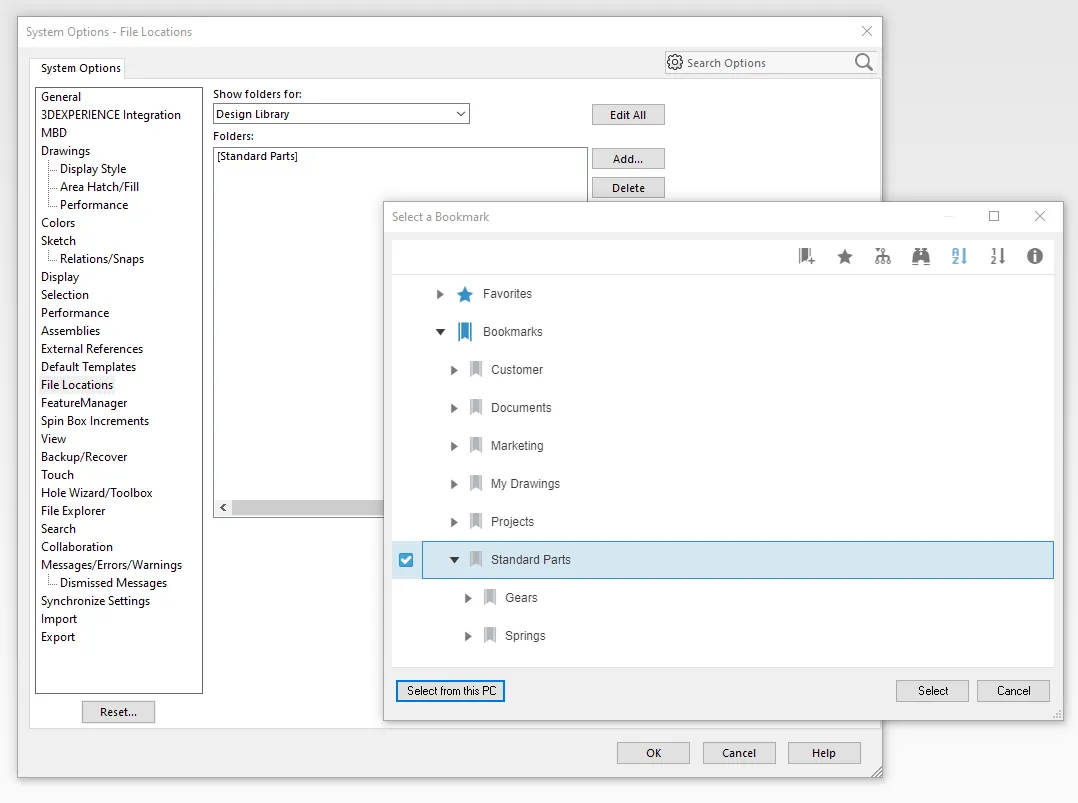Image resolution: width=1078 pixels, height=803 pixels.
Task: Select File Locations in the options list
Action: point(77,384)
